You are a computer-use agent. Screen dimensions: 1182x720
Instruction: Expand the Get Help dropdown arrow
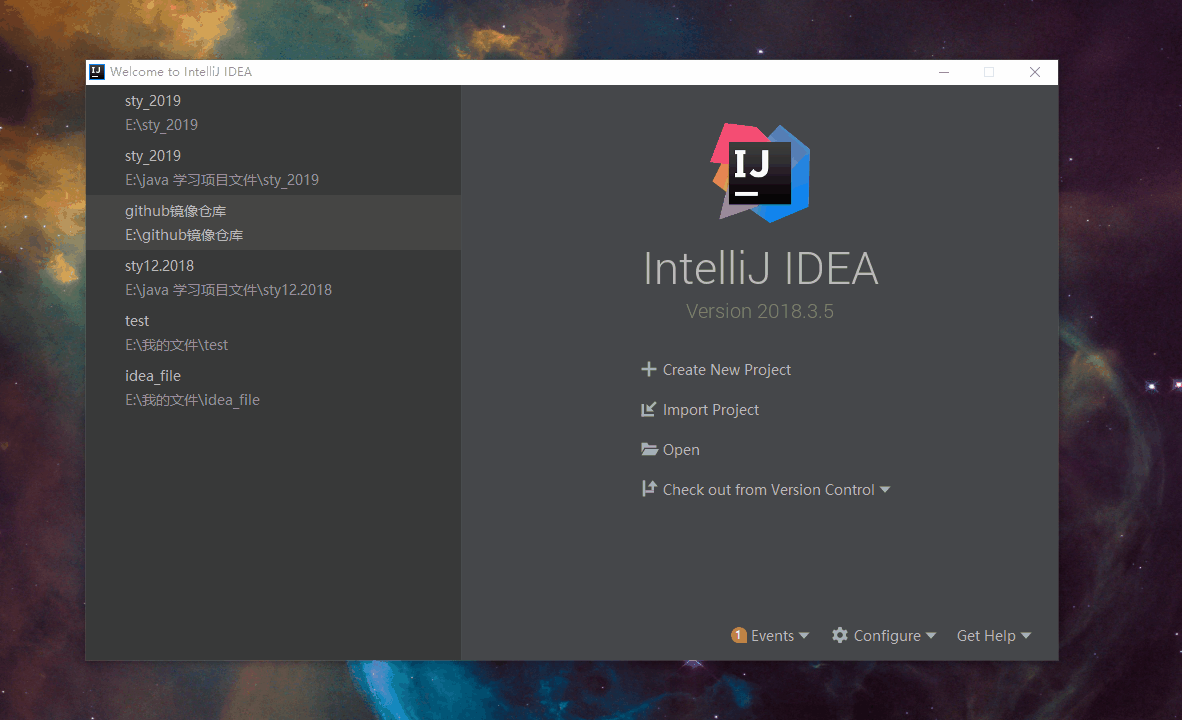(x=1026, y=636)
